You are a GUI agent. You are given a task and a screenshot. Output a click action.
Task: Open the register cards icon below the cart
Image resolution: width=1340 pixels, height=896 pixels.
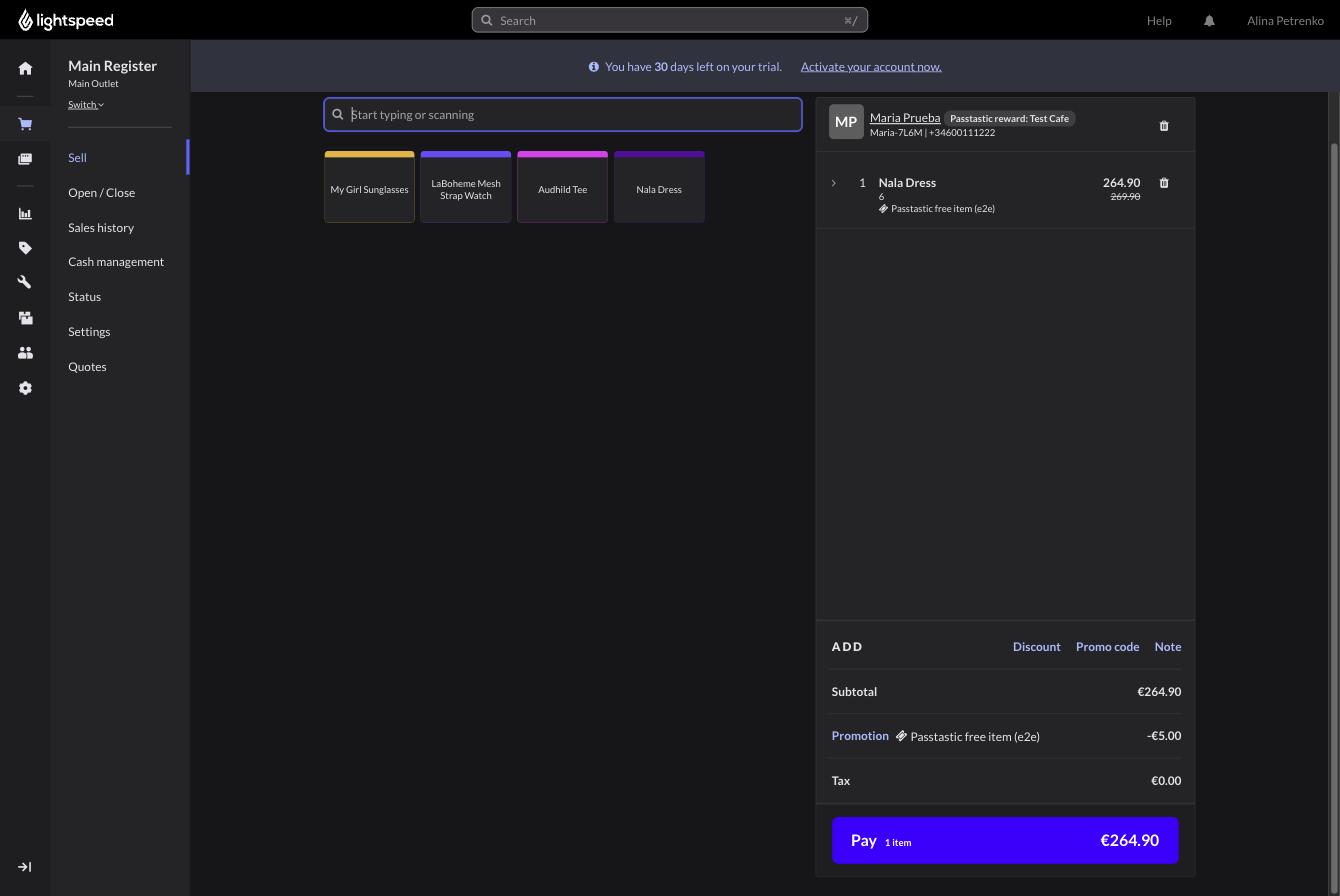[25, 159]
